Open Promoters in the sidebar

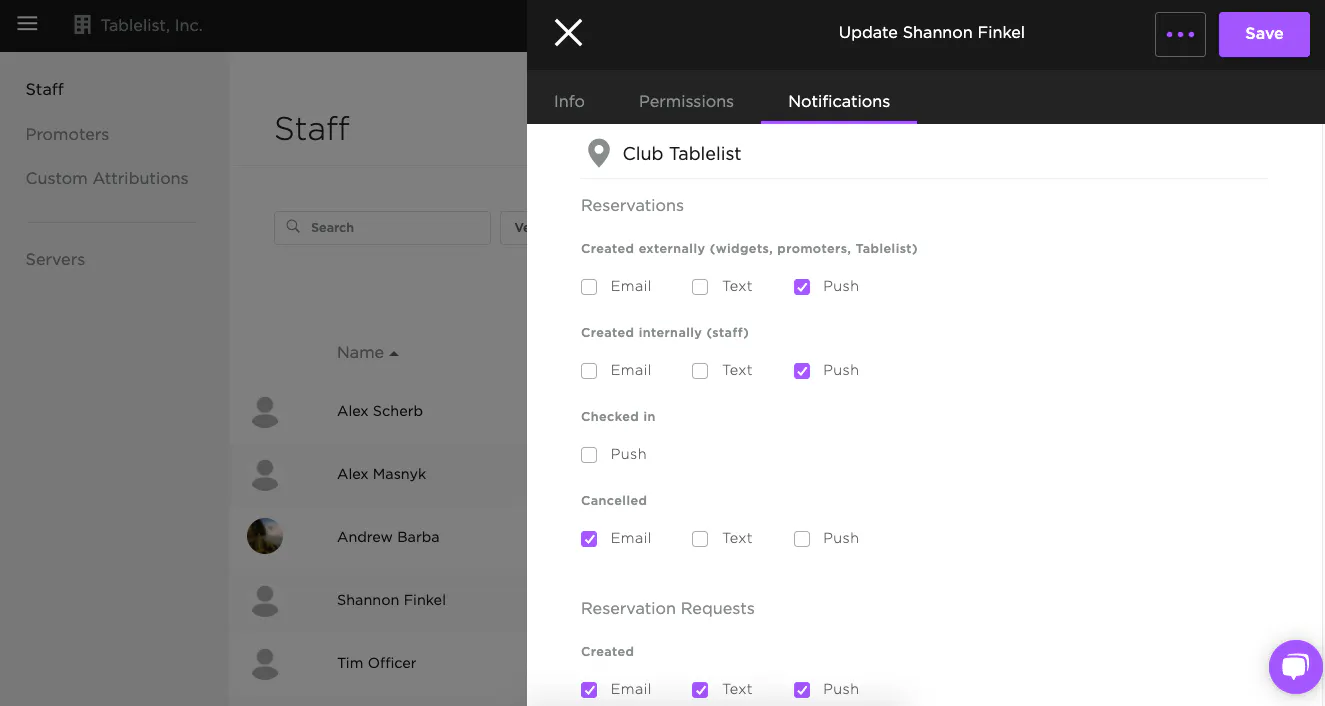(x=67, y=134)
